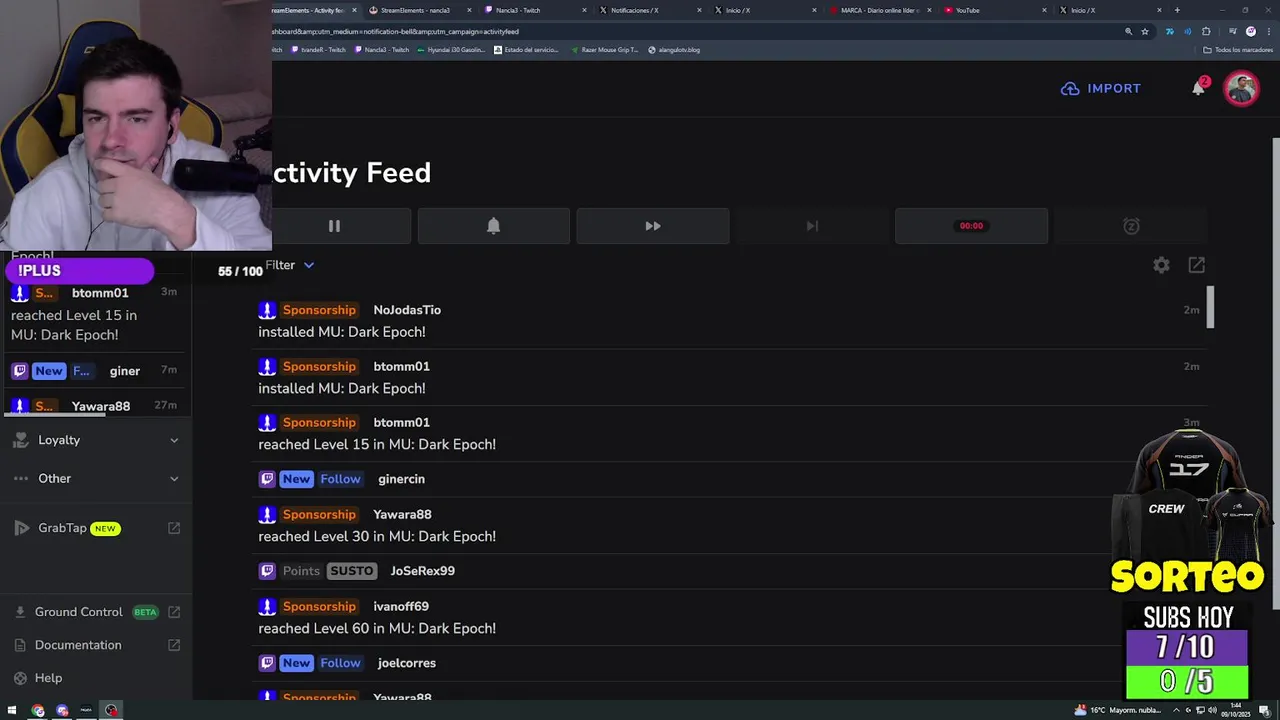Click external-link icon beside Documentation

(x=174, y=645)
